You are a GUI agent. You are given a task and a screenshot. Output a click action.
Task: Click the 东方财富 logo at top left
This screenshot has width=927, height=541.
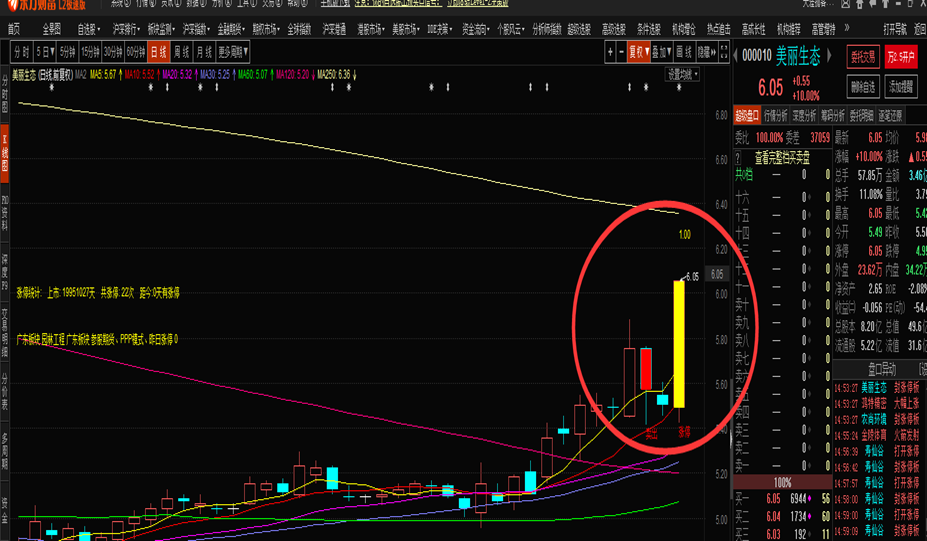(48, 5)
